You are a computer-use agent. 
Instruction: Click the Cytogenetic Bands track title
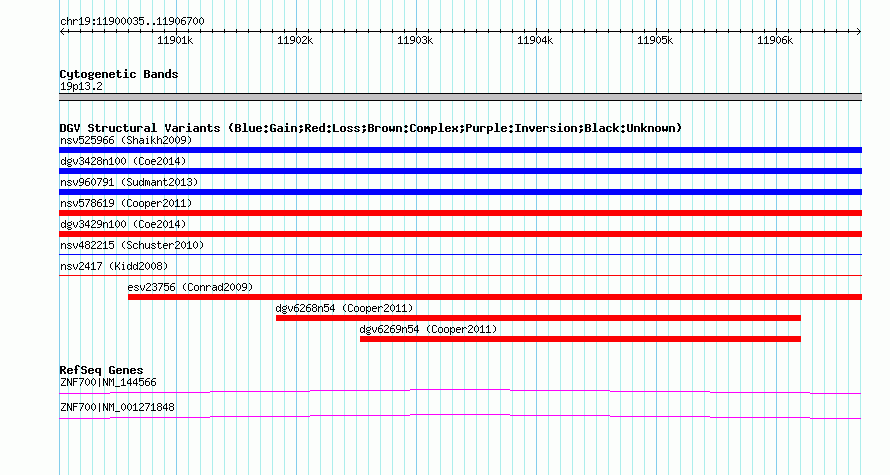pyautogui.click(x=119, y=74)
